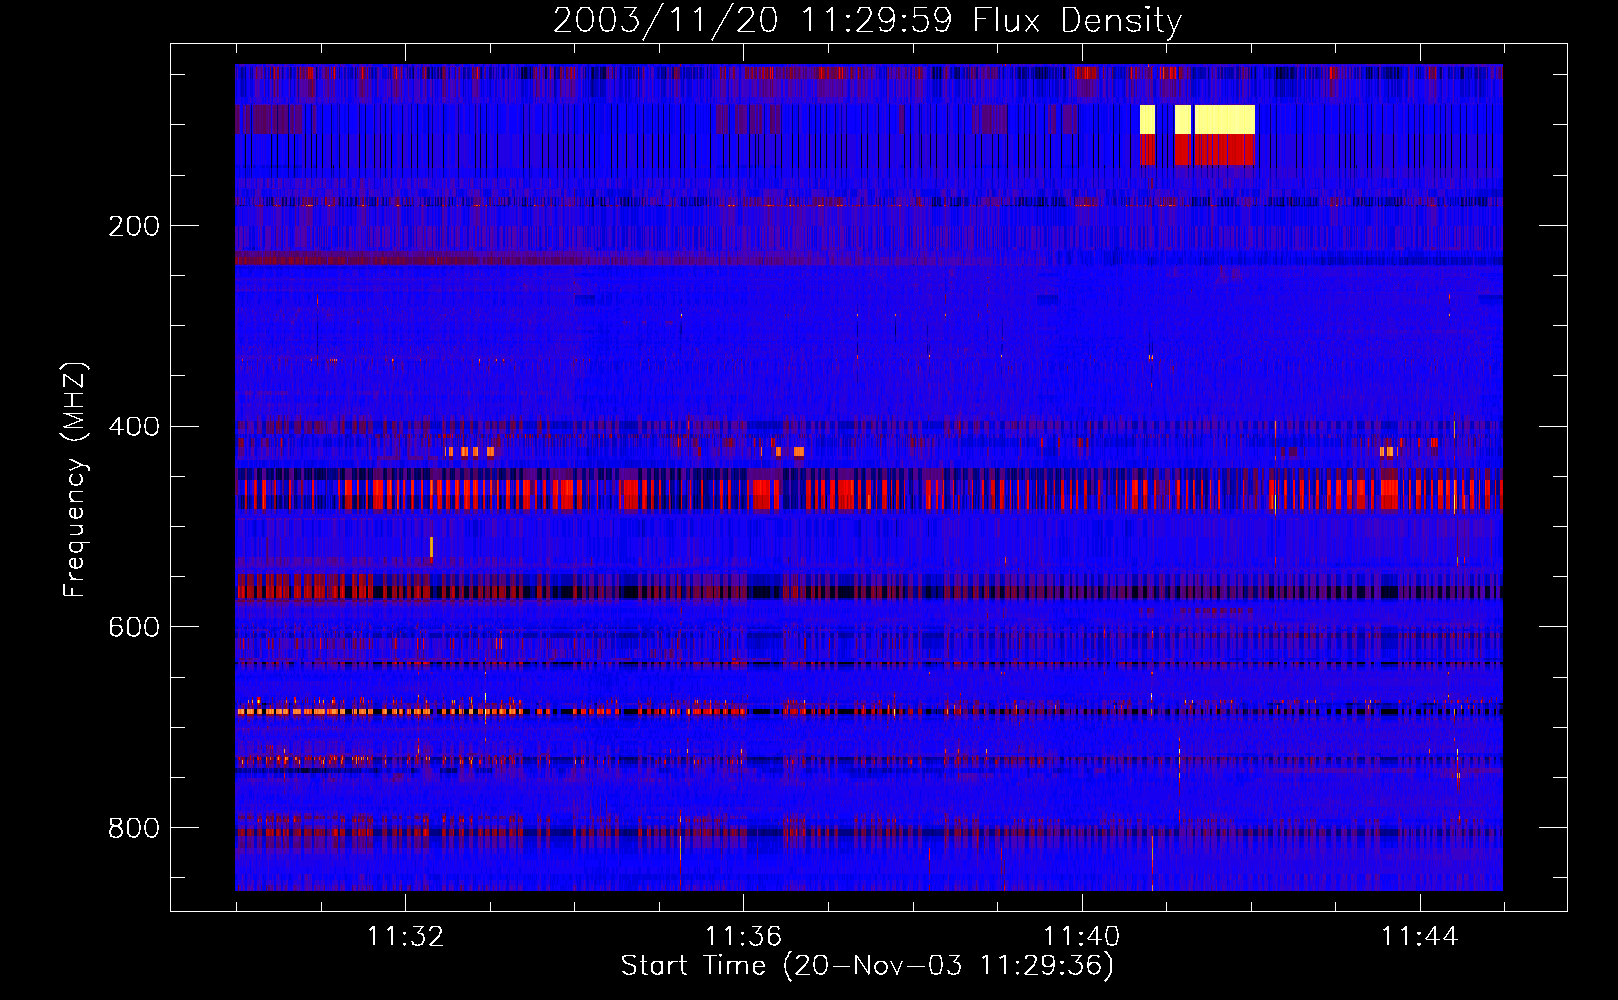Image resolution: width=1618 pixels, height=1000 pixels.
Task: Click the 800 frequency tick label
Action: 134,828
